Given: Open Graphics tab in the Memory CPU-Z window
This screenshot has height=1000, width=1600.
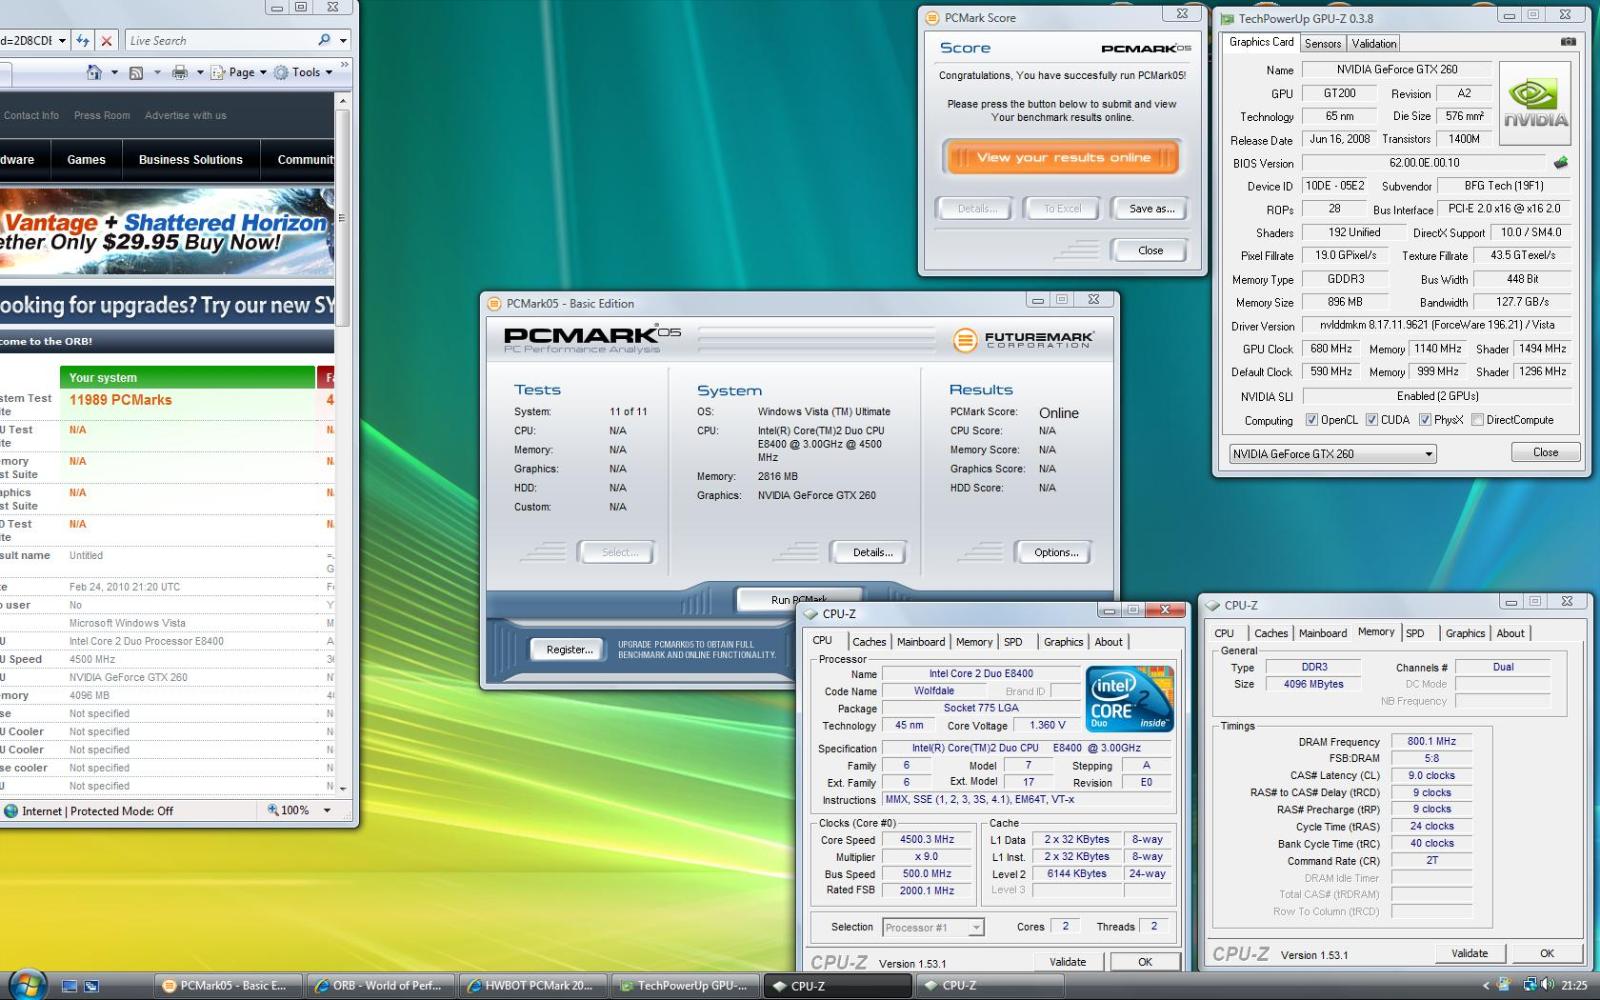Looking at the screenshot, I should coord(1465,633).
